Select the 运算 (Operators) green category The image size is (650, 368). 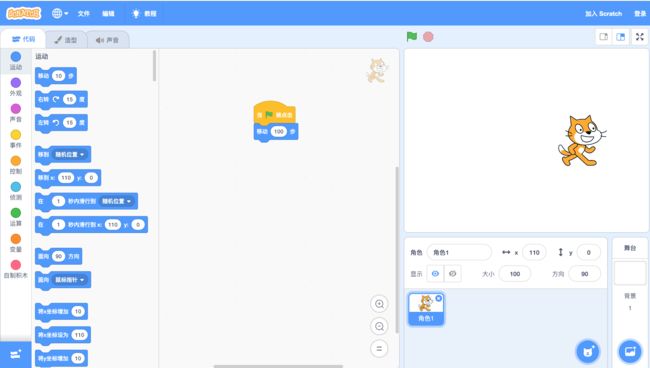[x=16, y=217]
